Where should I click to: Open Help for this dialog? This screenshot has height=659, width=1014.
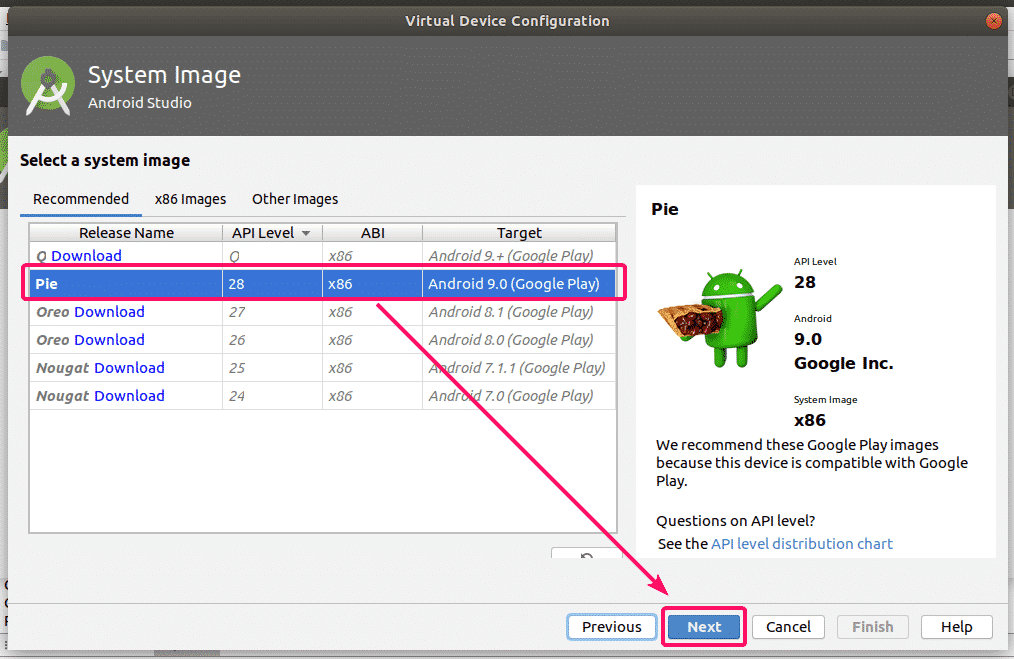pyautogui.click(x=956, y=627)
